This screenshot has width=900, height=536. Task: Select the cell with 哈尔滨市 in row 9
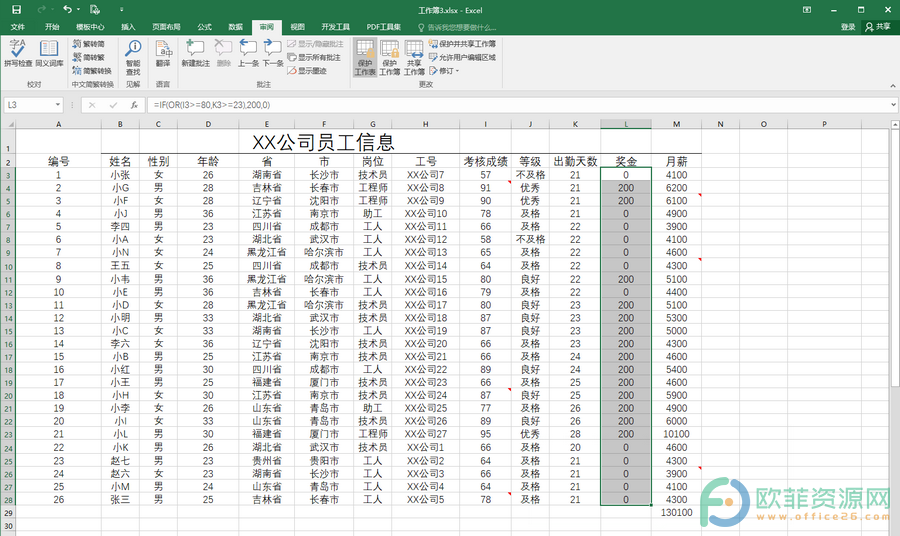(324, 253)
